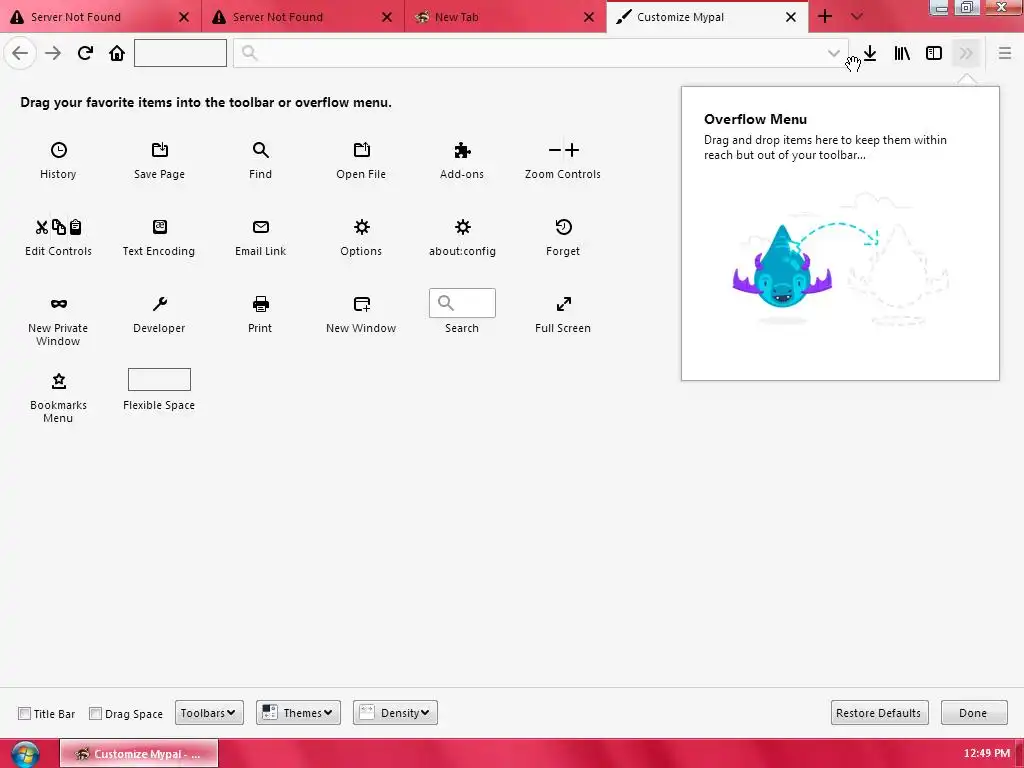Click the New Private Window mask icon
The width and height of the screenshot is (1024, 768).
click(59, 304)
